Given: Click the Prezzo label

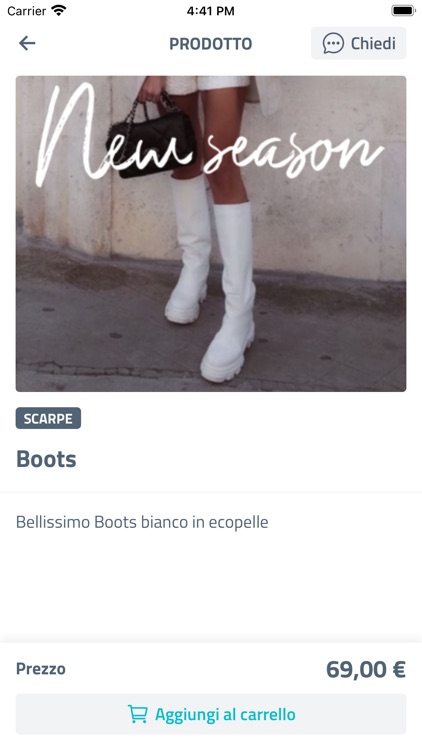Looking at the screenshot, I should click(41, 669).
